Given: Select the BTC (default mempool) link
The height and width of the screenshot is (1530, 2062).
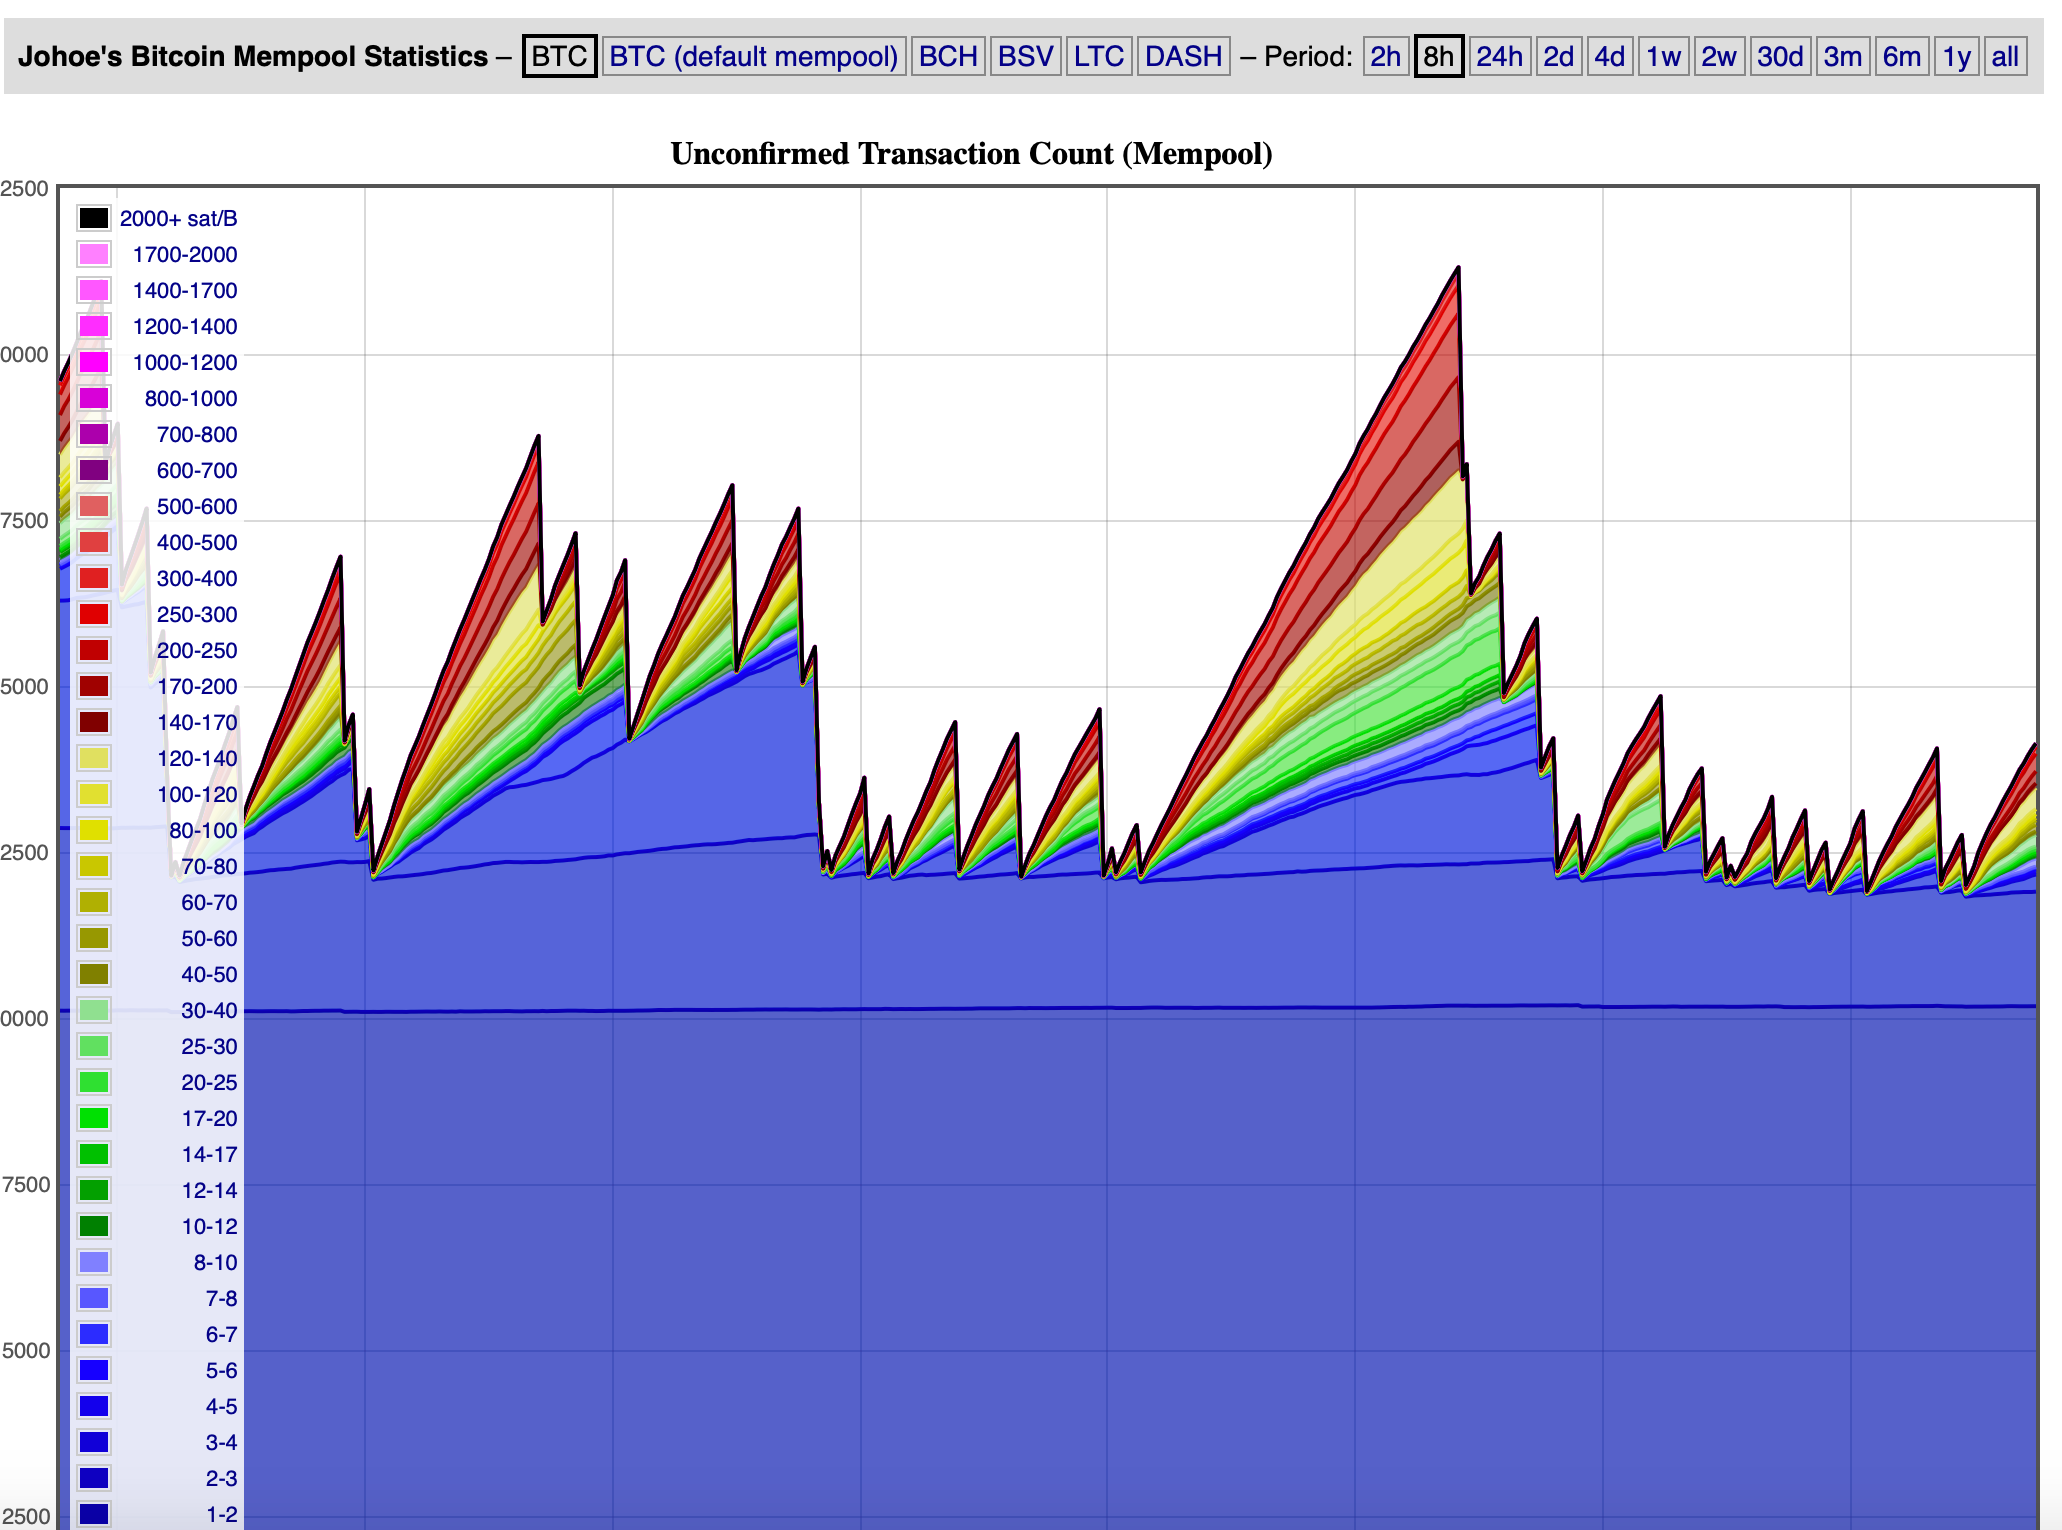Looking at the screenshot, I should (753, 56).
